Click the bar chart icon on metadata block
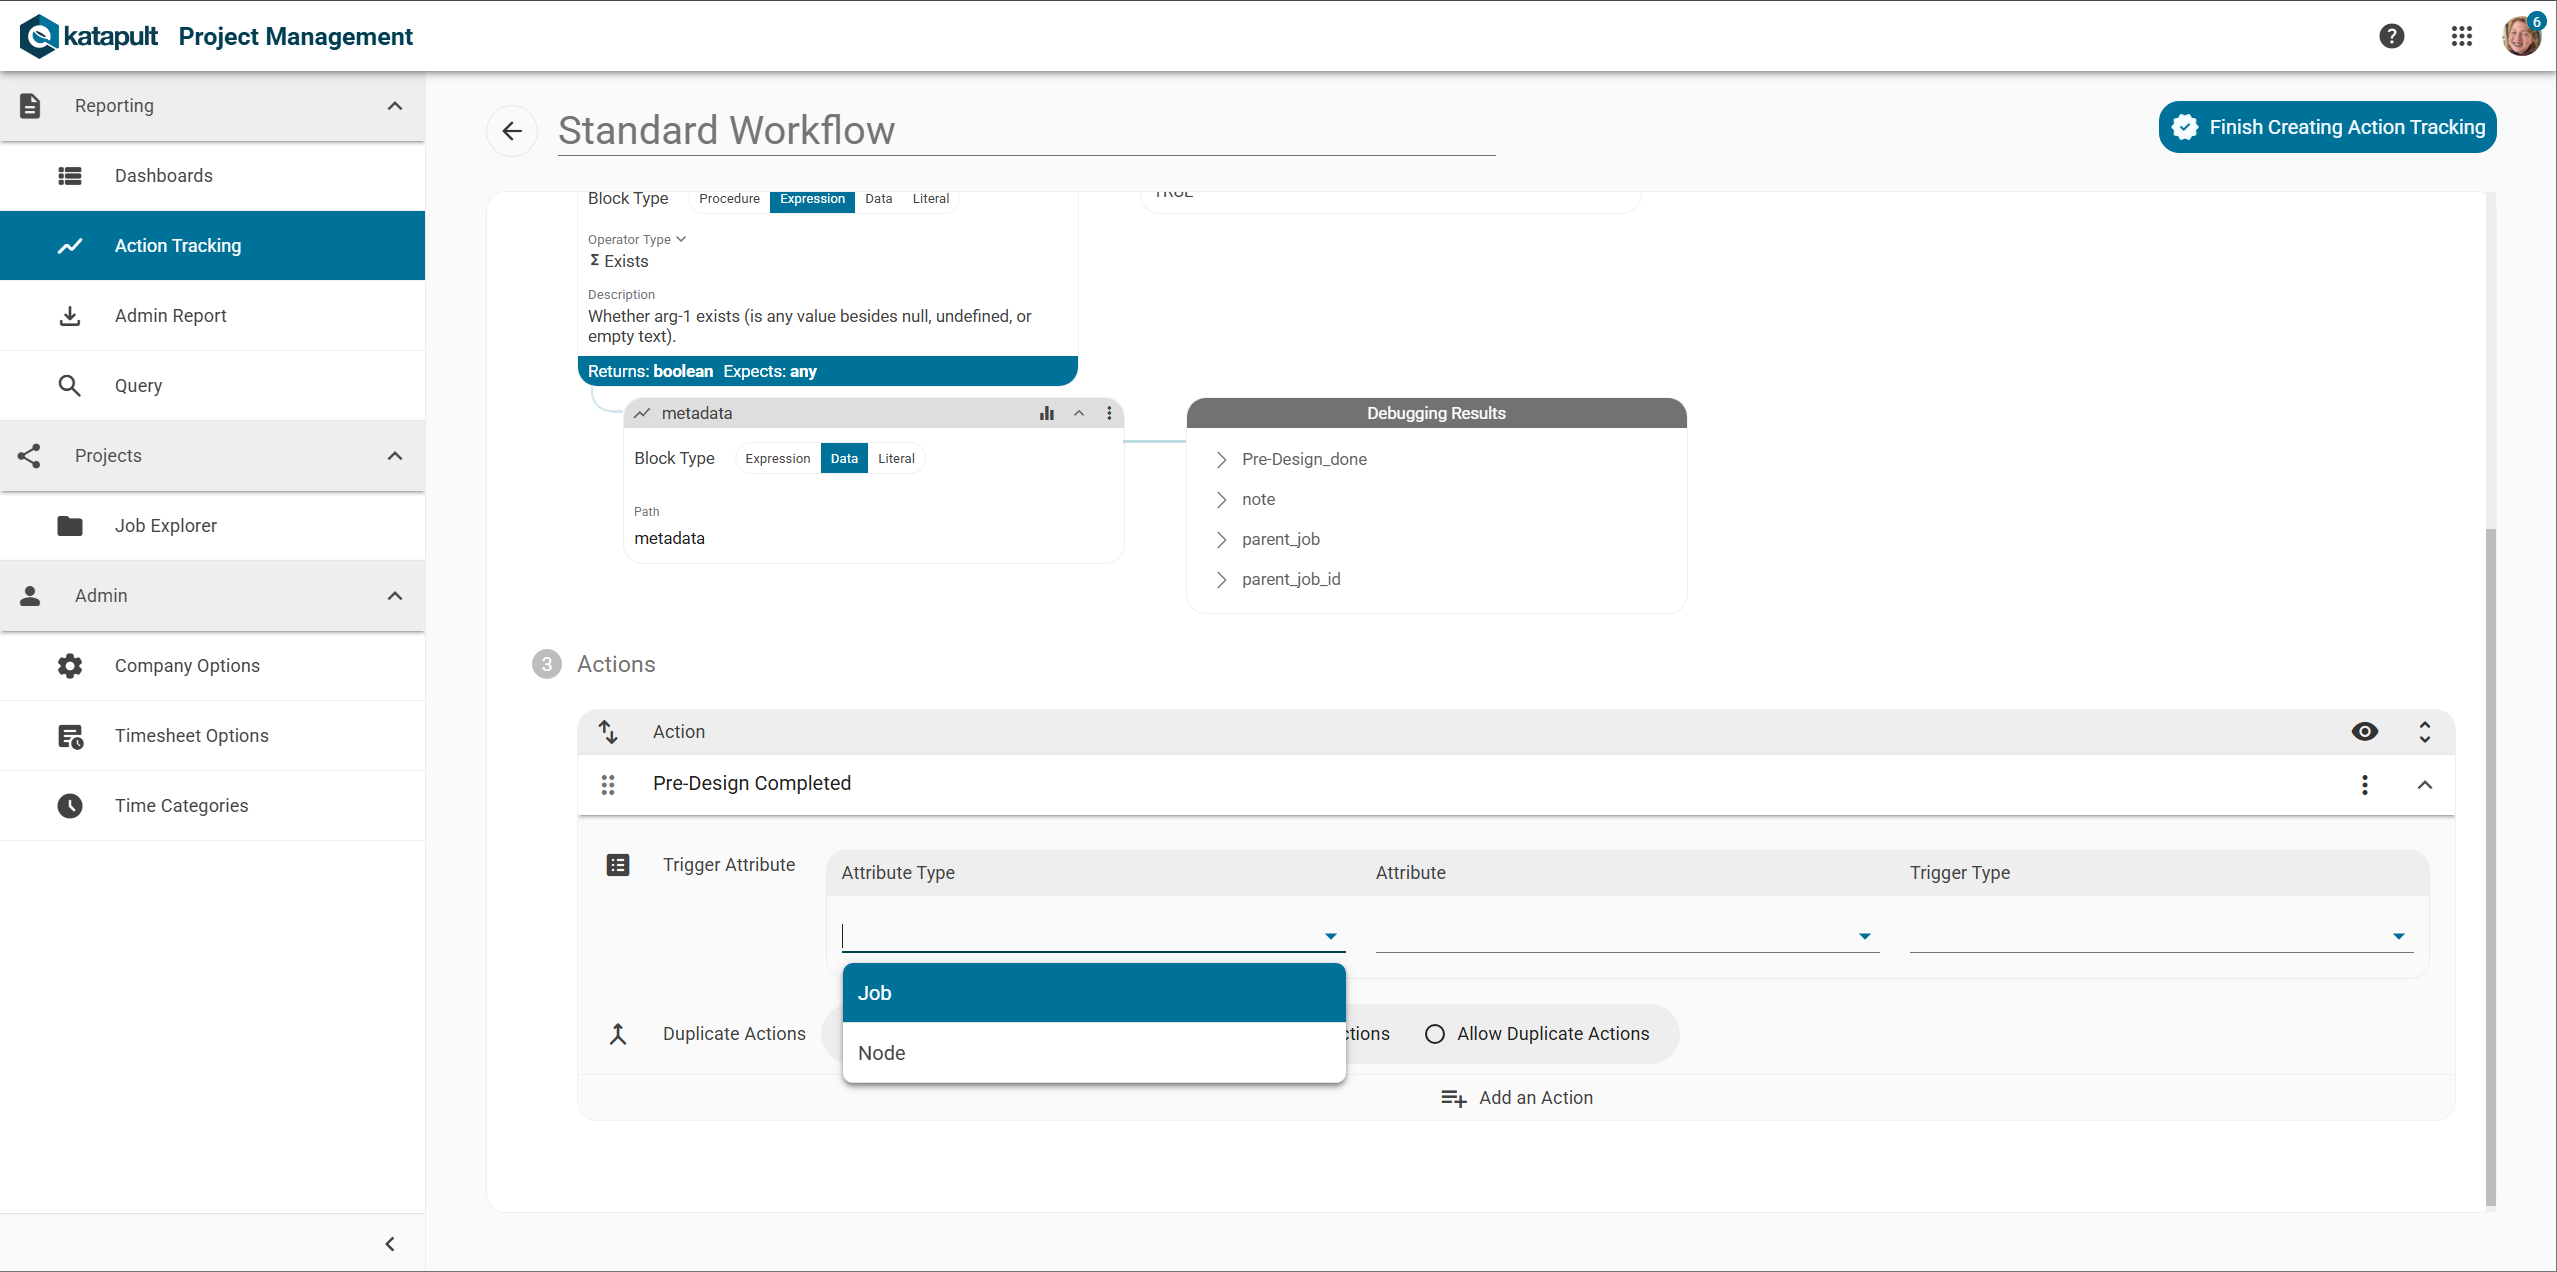 (1046, 413)
